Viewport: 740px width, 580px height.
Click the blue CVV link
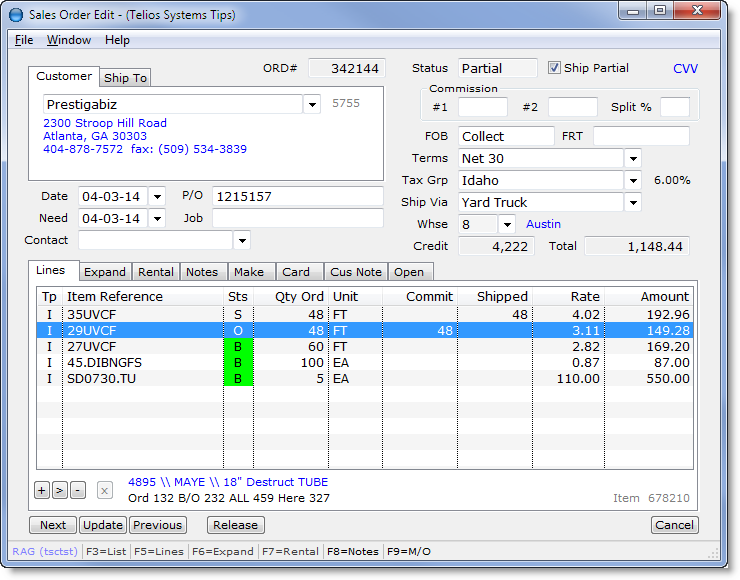point(685,69)
